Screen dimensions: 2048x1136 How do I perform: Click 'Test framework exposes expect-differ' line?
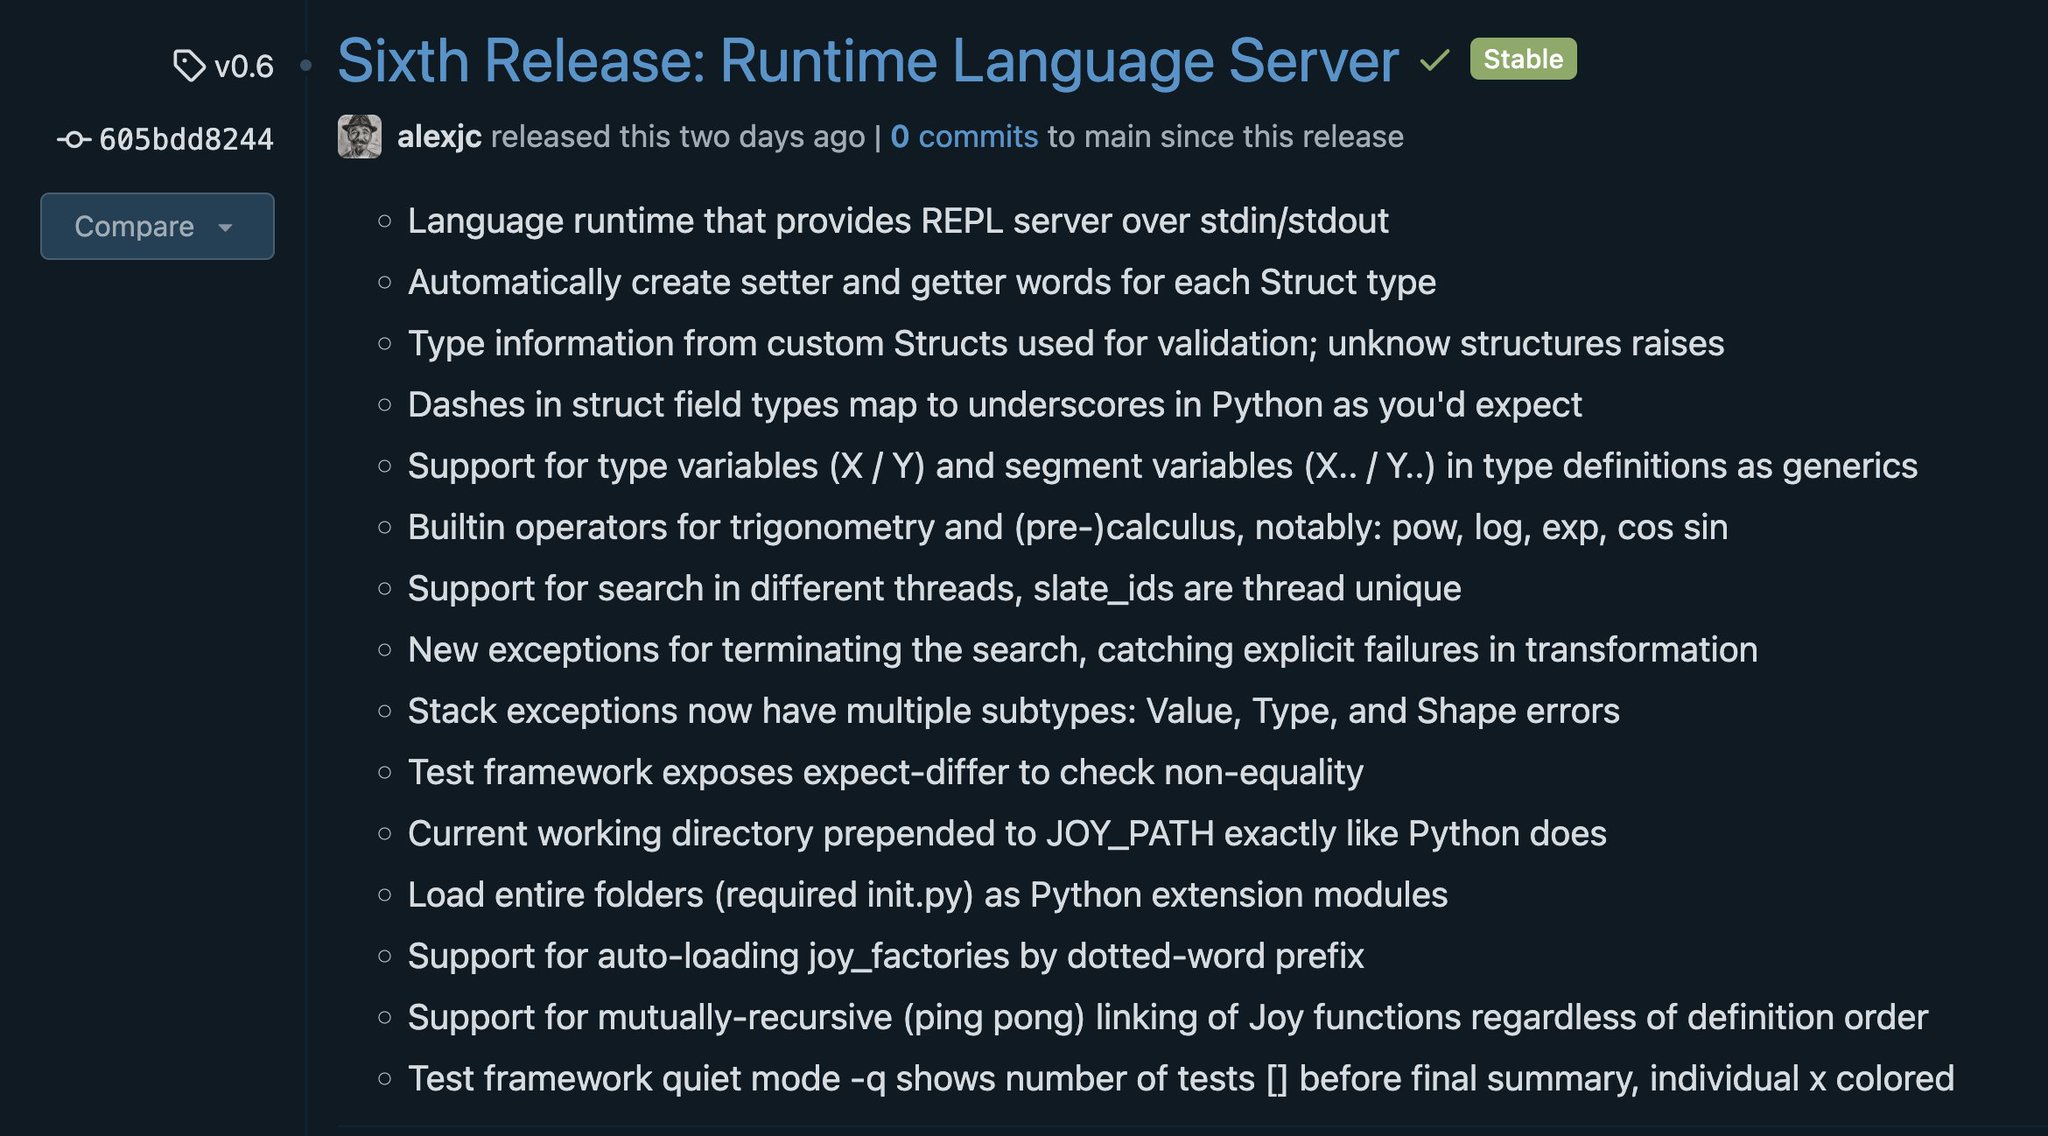[x=886, y=772]
